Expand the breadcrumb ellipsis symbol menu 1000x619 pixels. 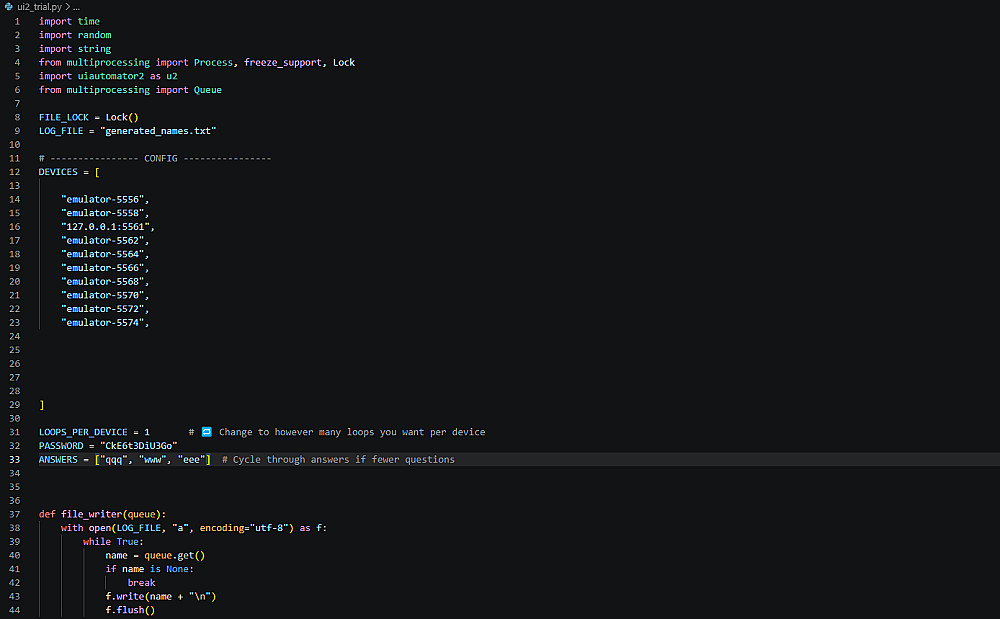tap(77, 7)
